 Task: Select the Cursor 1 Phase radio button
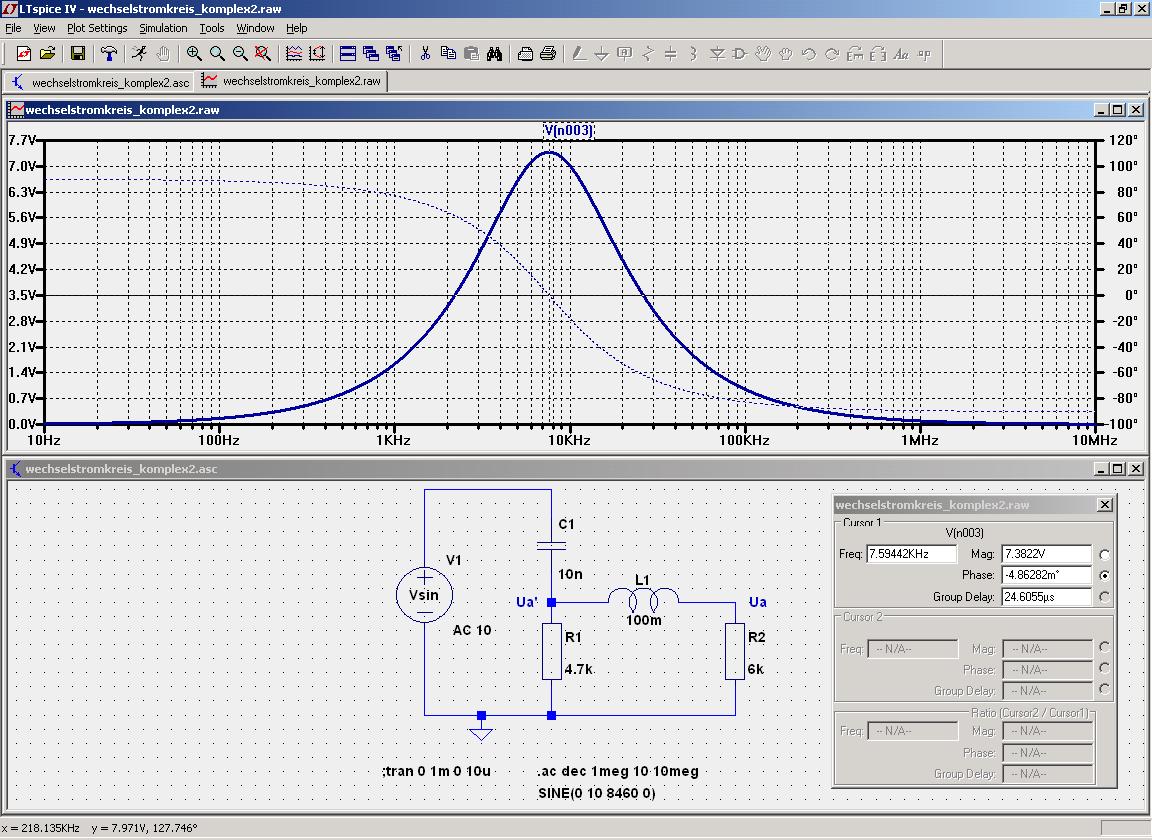(x=1104, y=576)
